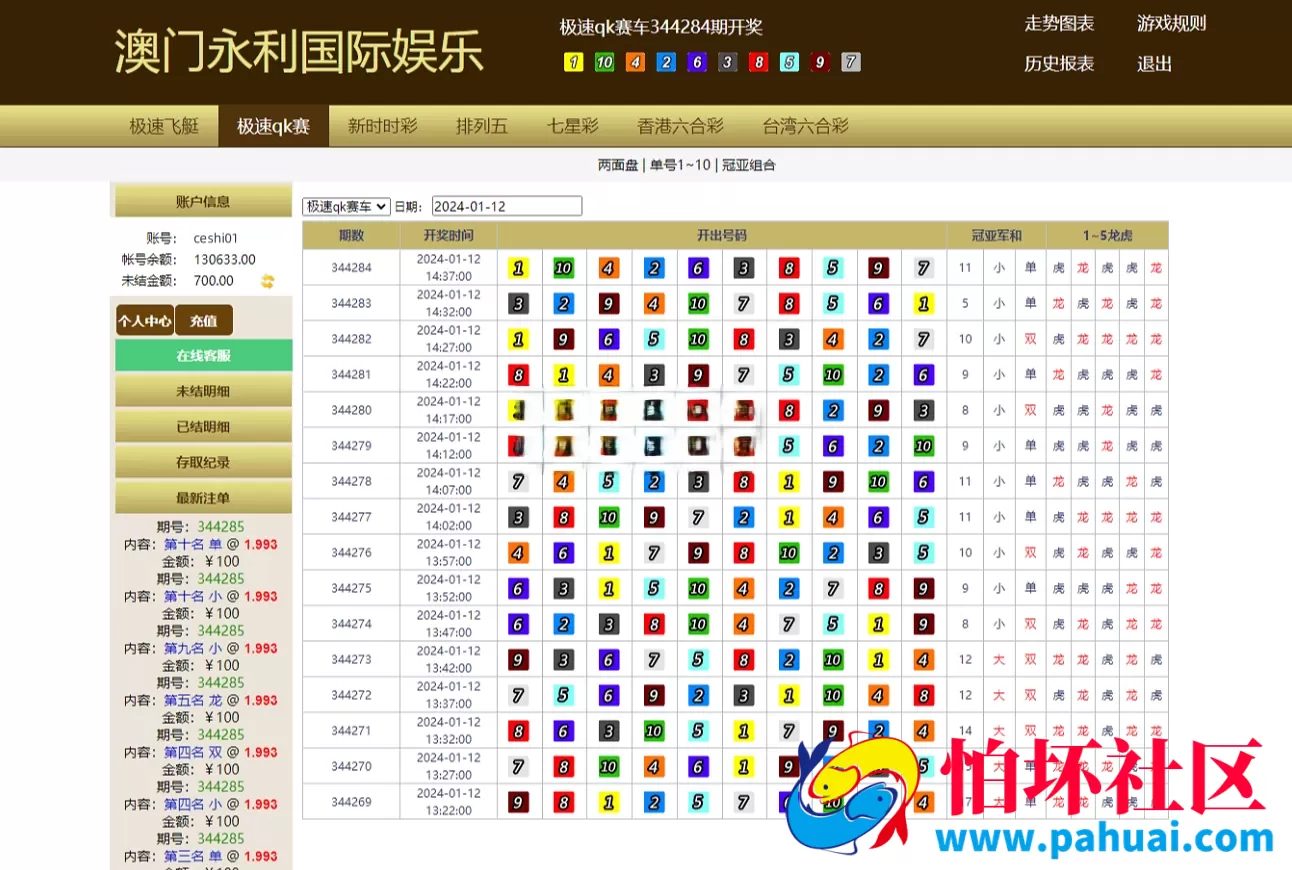1292x870 pixels.
Task: Click last-place ball 7 in row 344284
Action: click(x=924, y=268)
